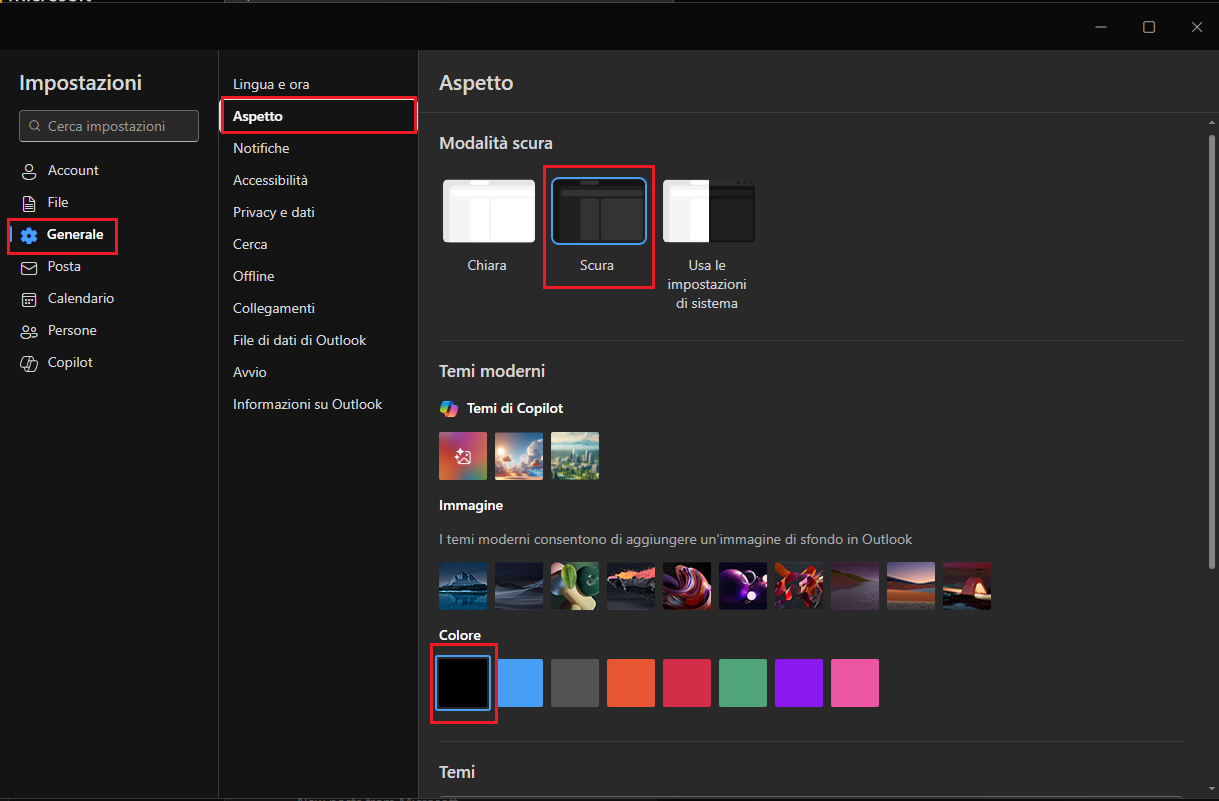
Task: Pick the dark wavy dunes background image
Action: tap(519, 586)
